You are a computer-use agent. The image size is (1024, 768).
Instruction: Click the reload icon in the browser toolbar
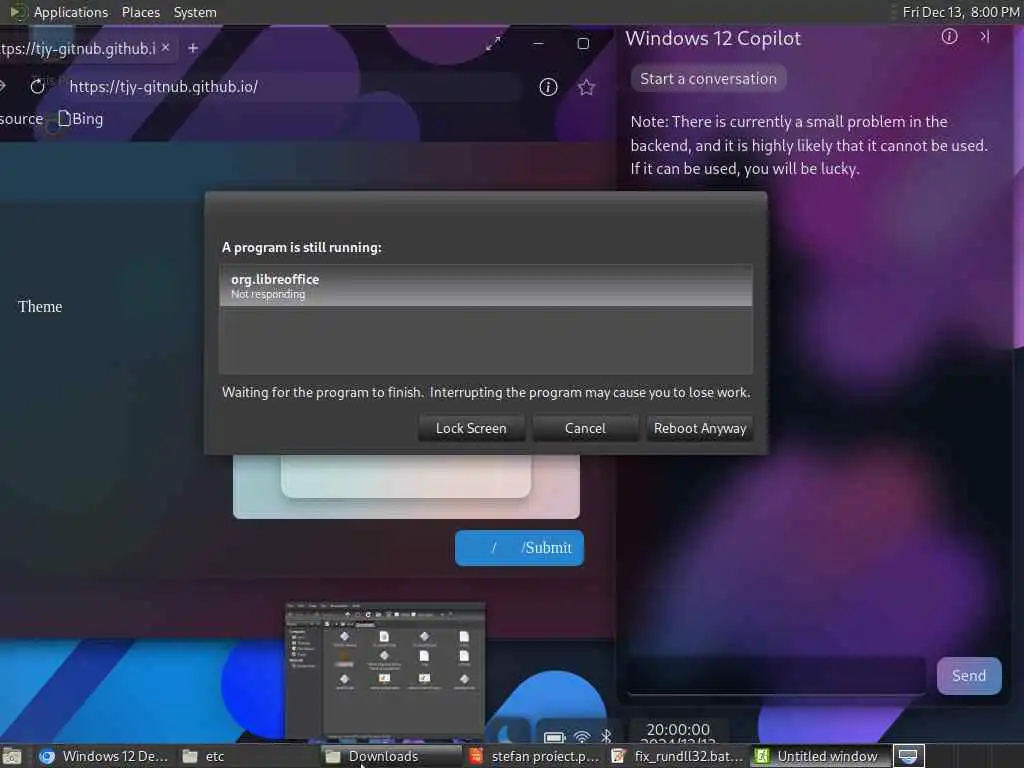click(38, 86)
